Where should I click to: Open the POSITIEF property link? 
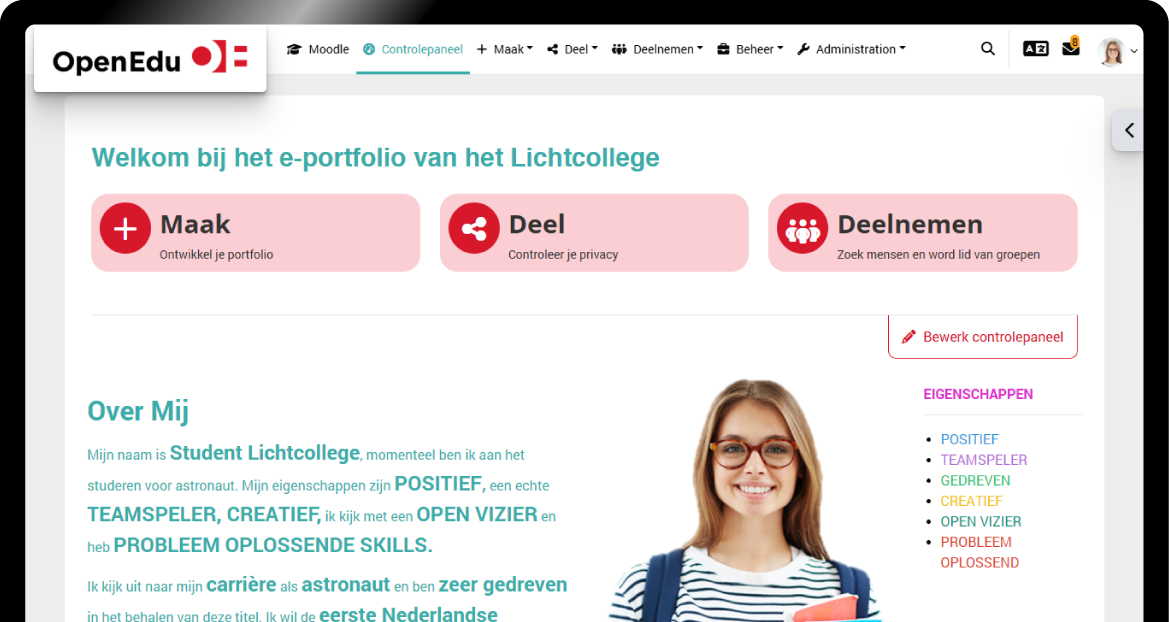(969, 439)
